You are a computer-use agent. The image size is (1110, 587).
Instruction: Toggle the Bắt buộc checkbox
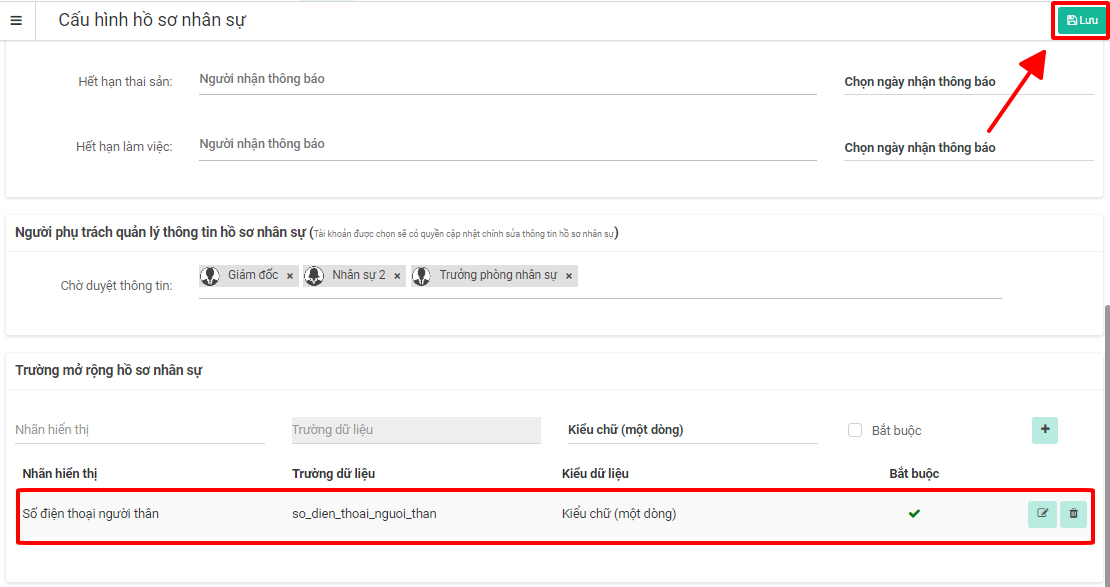tap(855, 430)
